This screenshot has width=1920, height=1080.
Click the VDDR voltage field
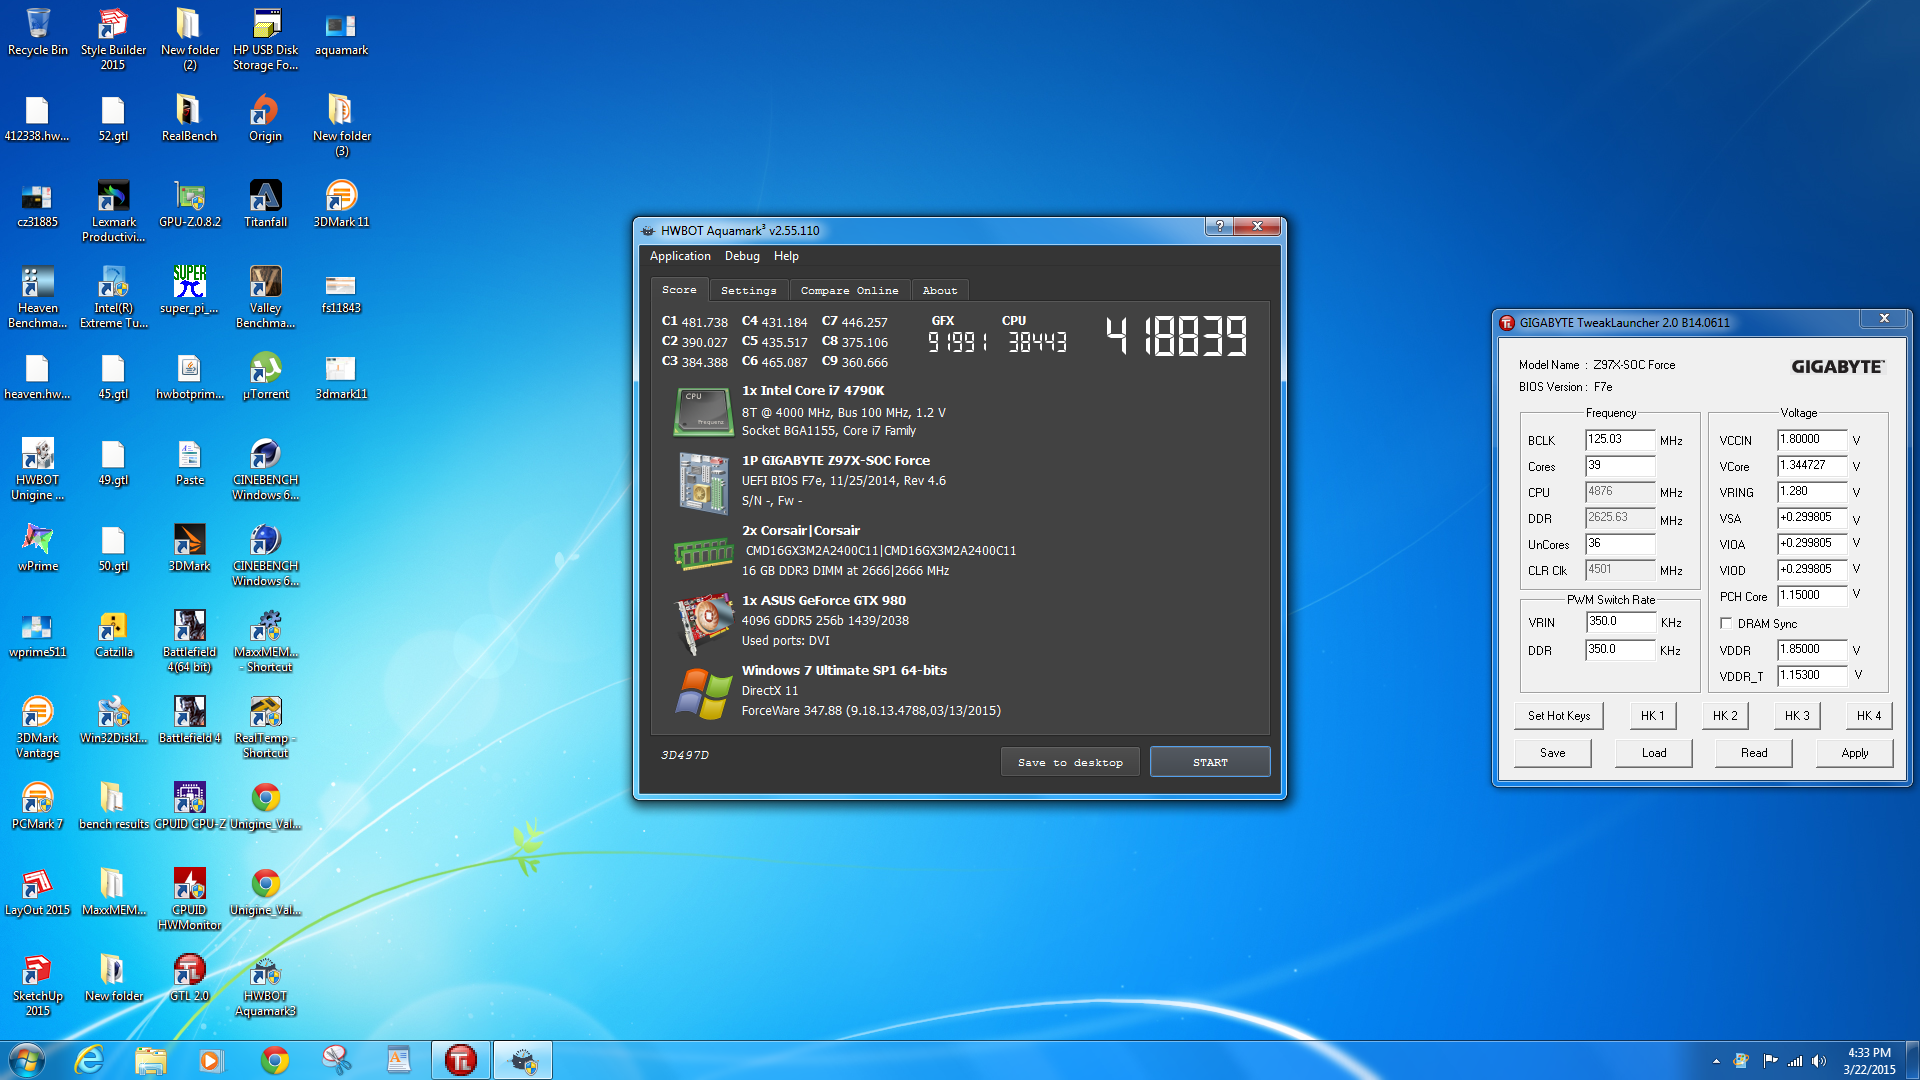(1812, 649)
